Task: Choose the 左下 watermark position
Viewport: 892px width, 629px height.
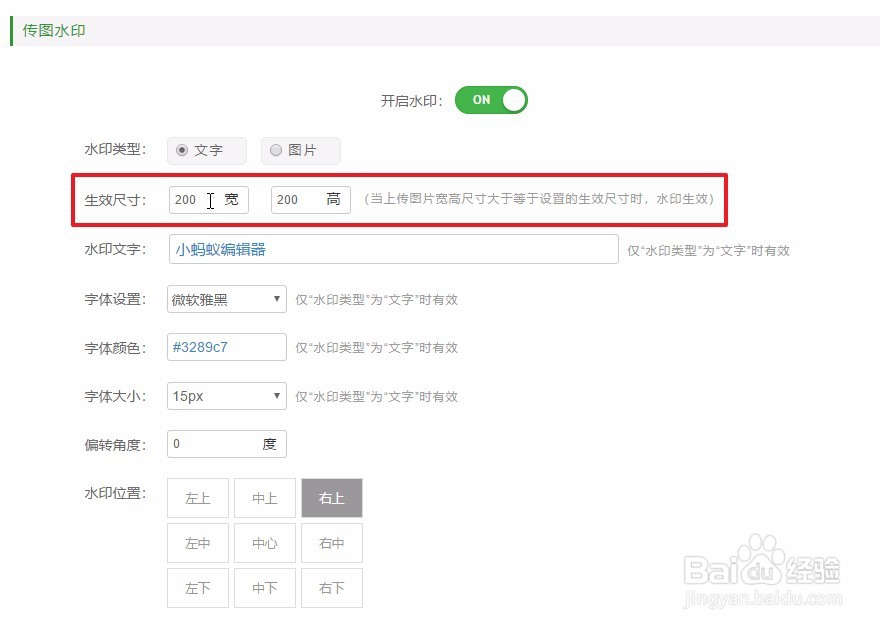Action: pyautogui.click(x=197, y=587)
